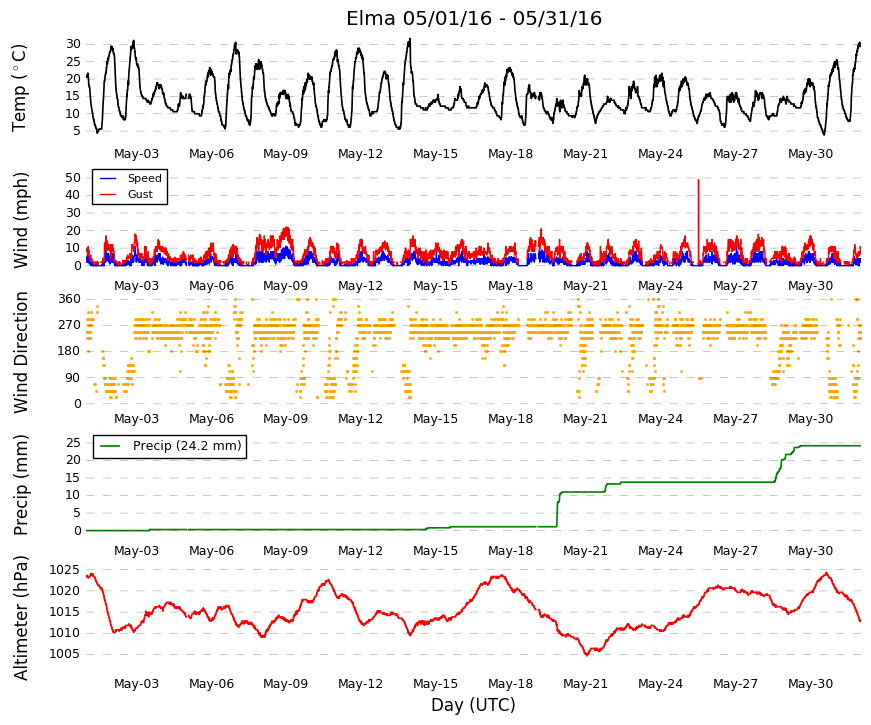Click May-15 tick under temperature chart
The image size is (871, 725).
click(x=436, y=154)
